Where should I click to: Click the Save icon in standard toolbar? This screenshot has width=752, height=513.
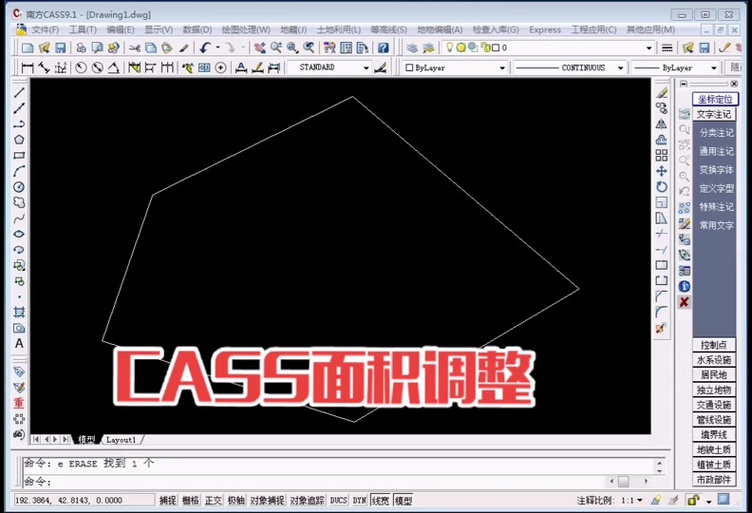click(60, 47)
